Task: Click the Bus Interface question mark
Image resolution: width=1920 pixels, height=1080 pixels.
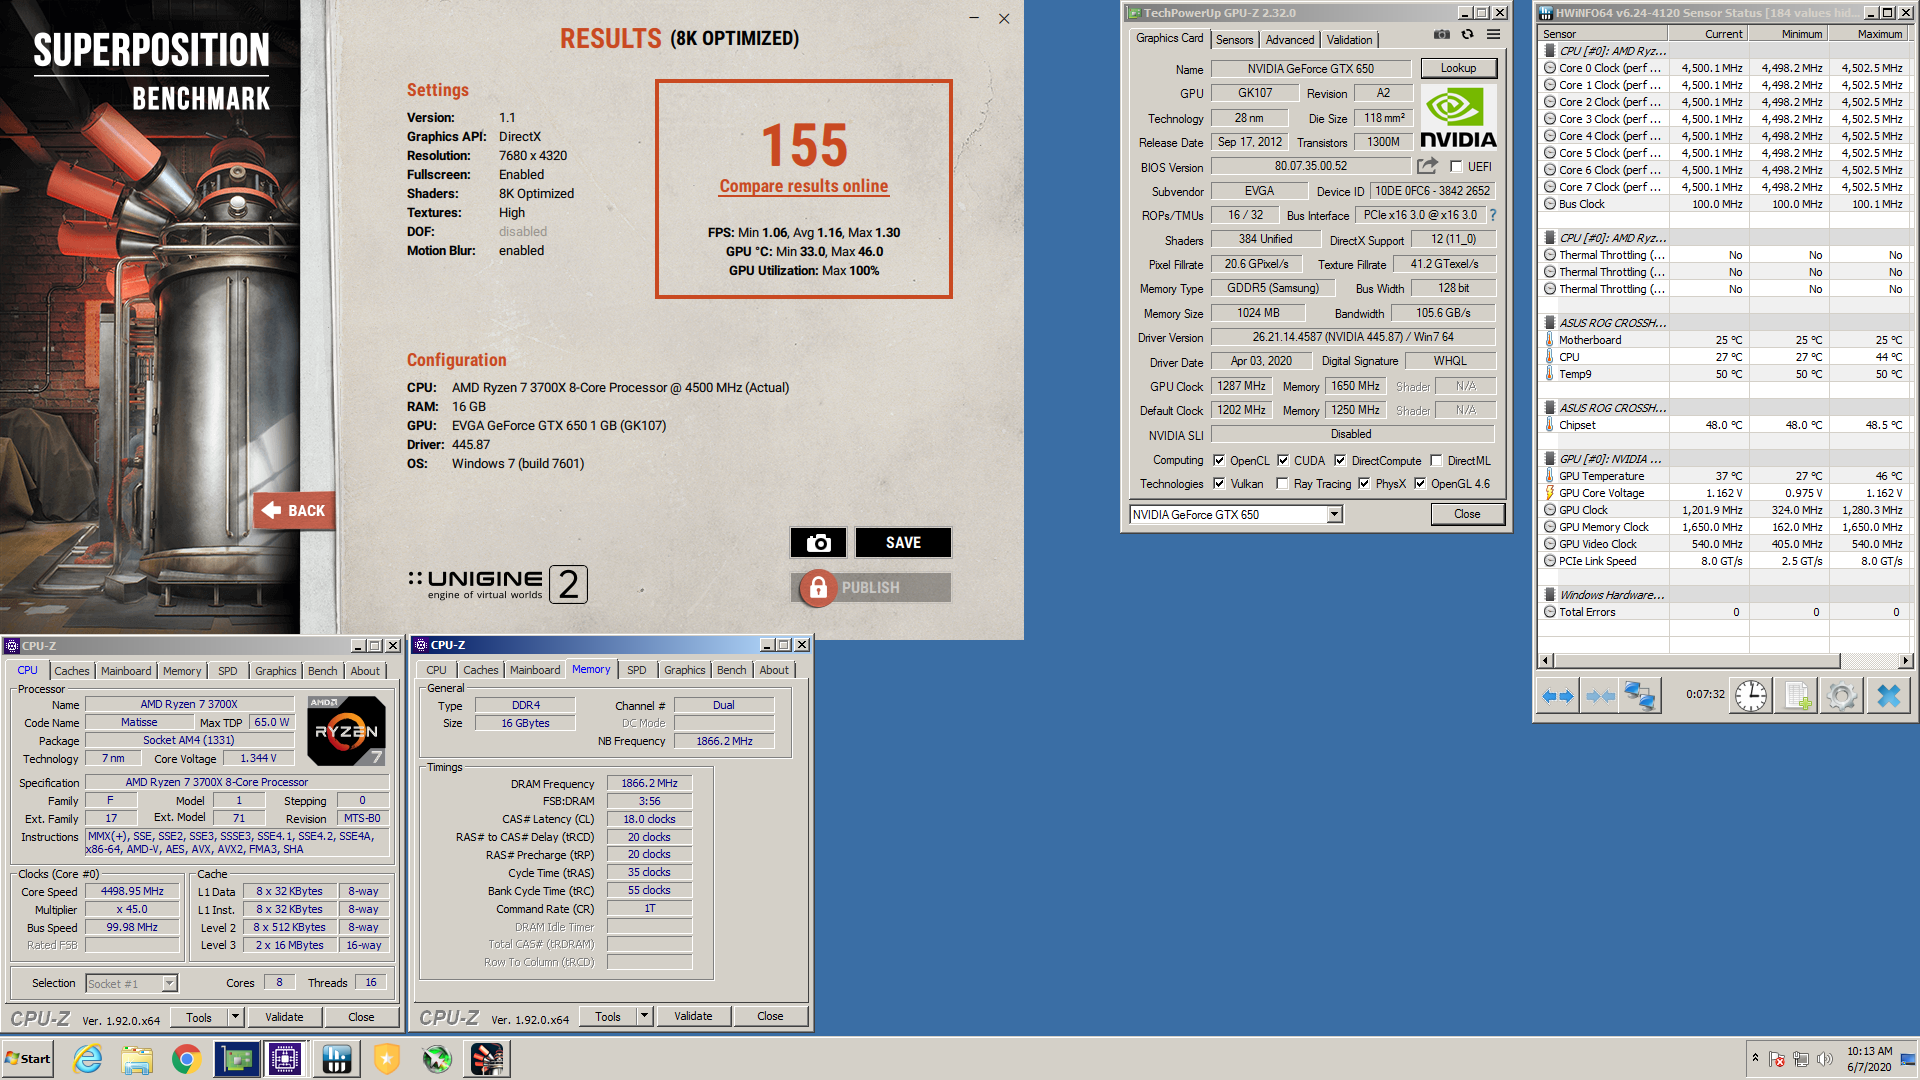Action: pyautogui.click(x=1493, y=215)
